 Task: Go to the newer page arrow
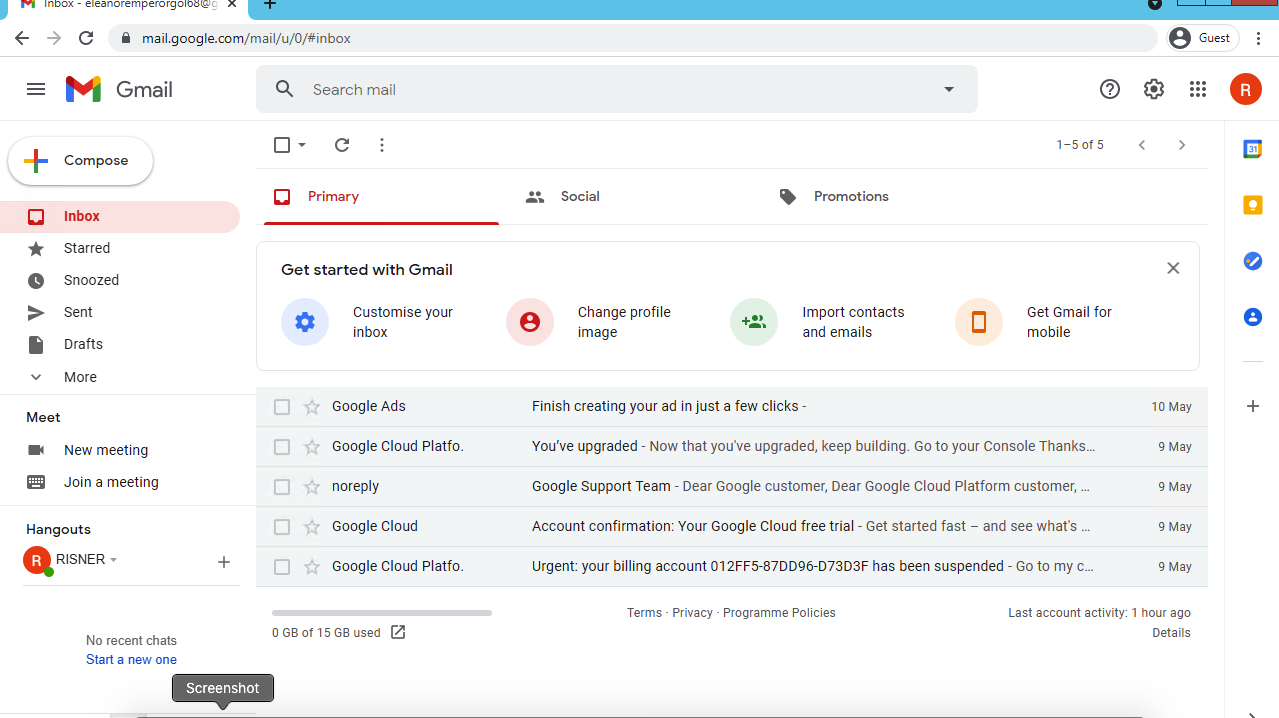pos(1142,145)
